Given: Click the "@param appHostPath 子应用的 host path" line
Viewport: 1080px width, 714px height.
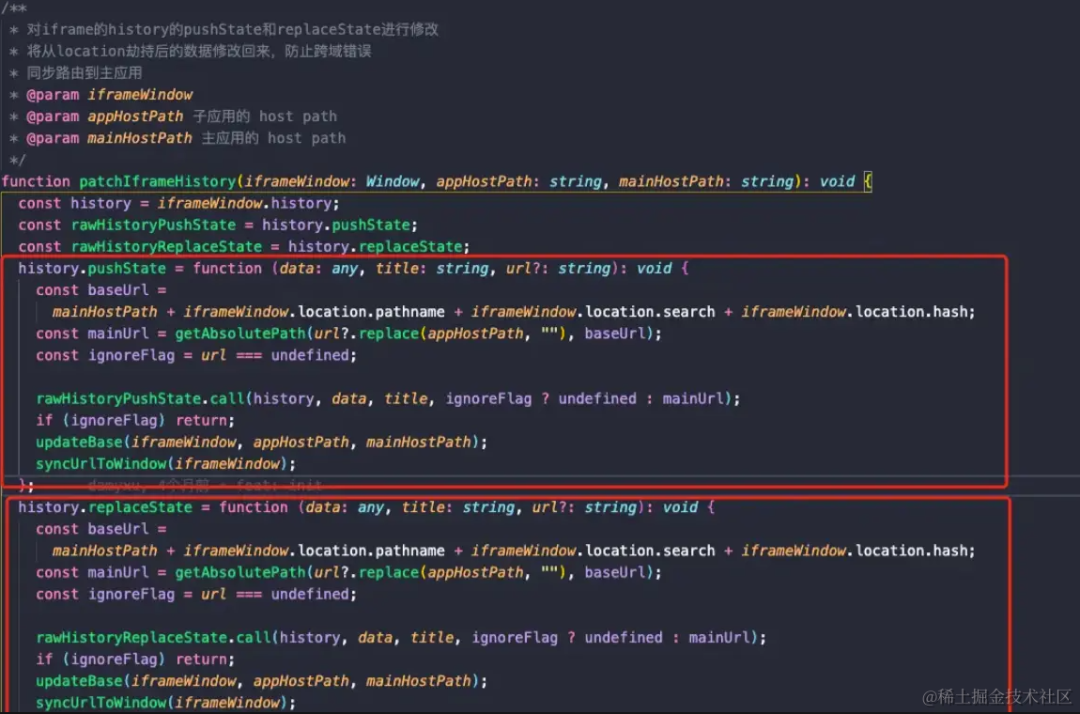Looking at the screenshot, I should 174,116.
